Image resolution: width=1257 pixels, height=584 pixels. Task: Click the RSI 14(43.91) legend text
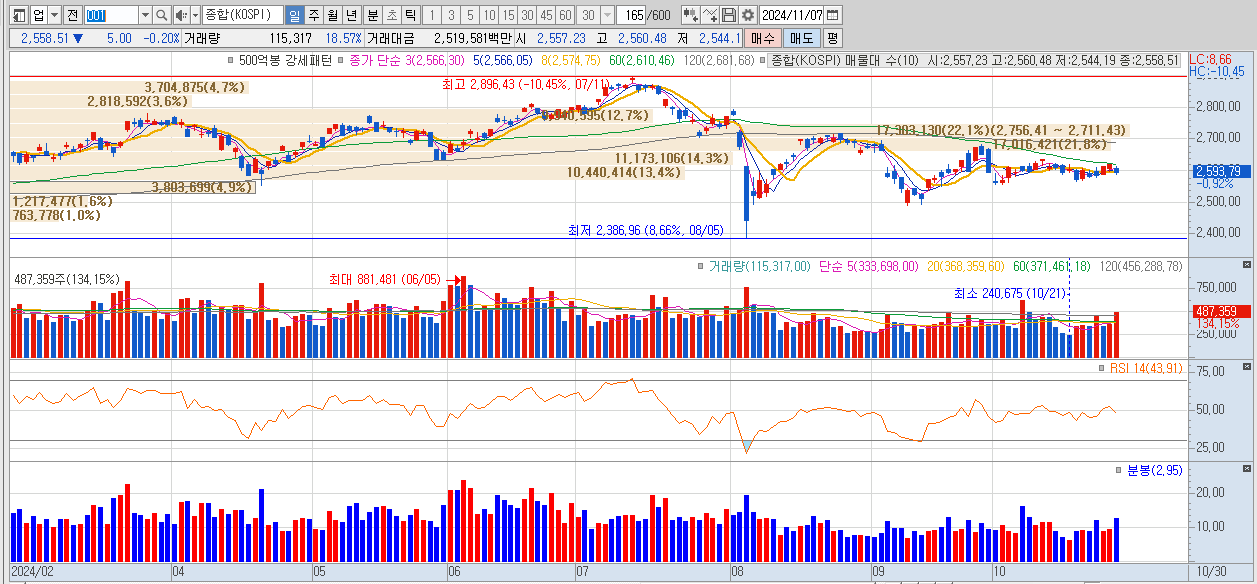(1146, 369)
